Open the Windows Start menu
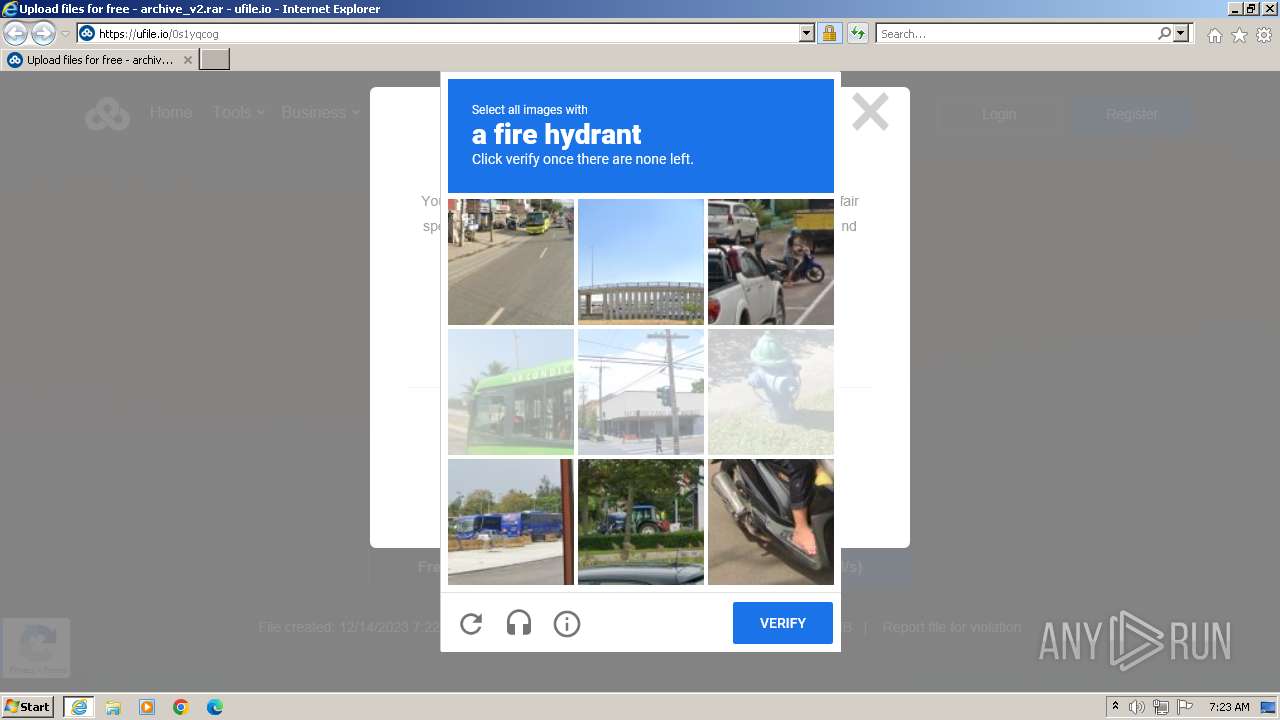The image size is (1280, 720). 28,707
